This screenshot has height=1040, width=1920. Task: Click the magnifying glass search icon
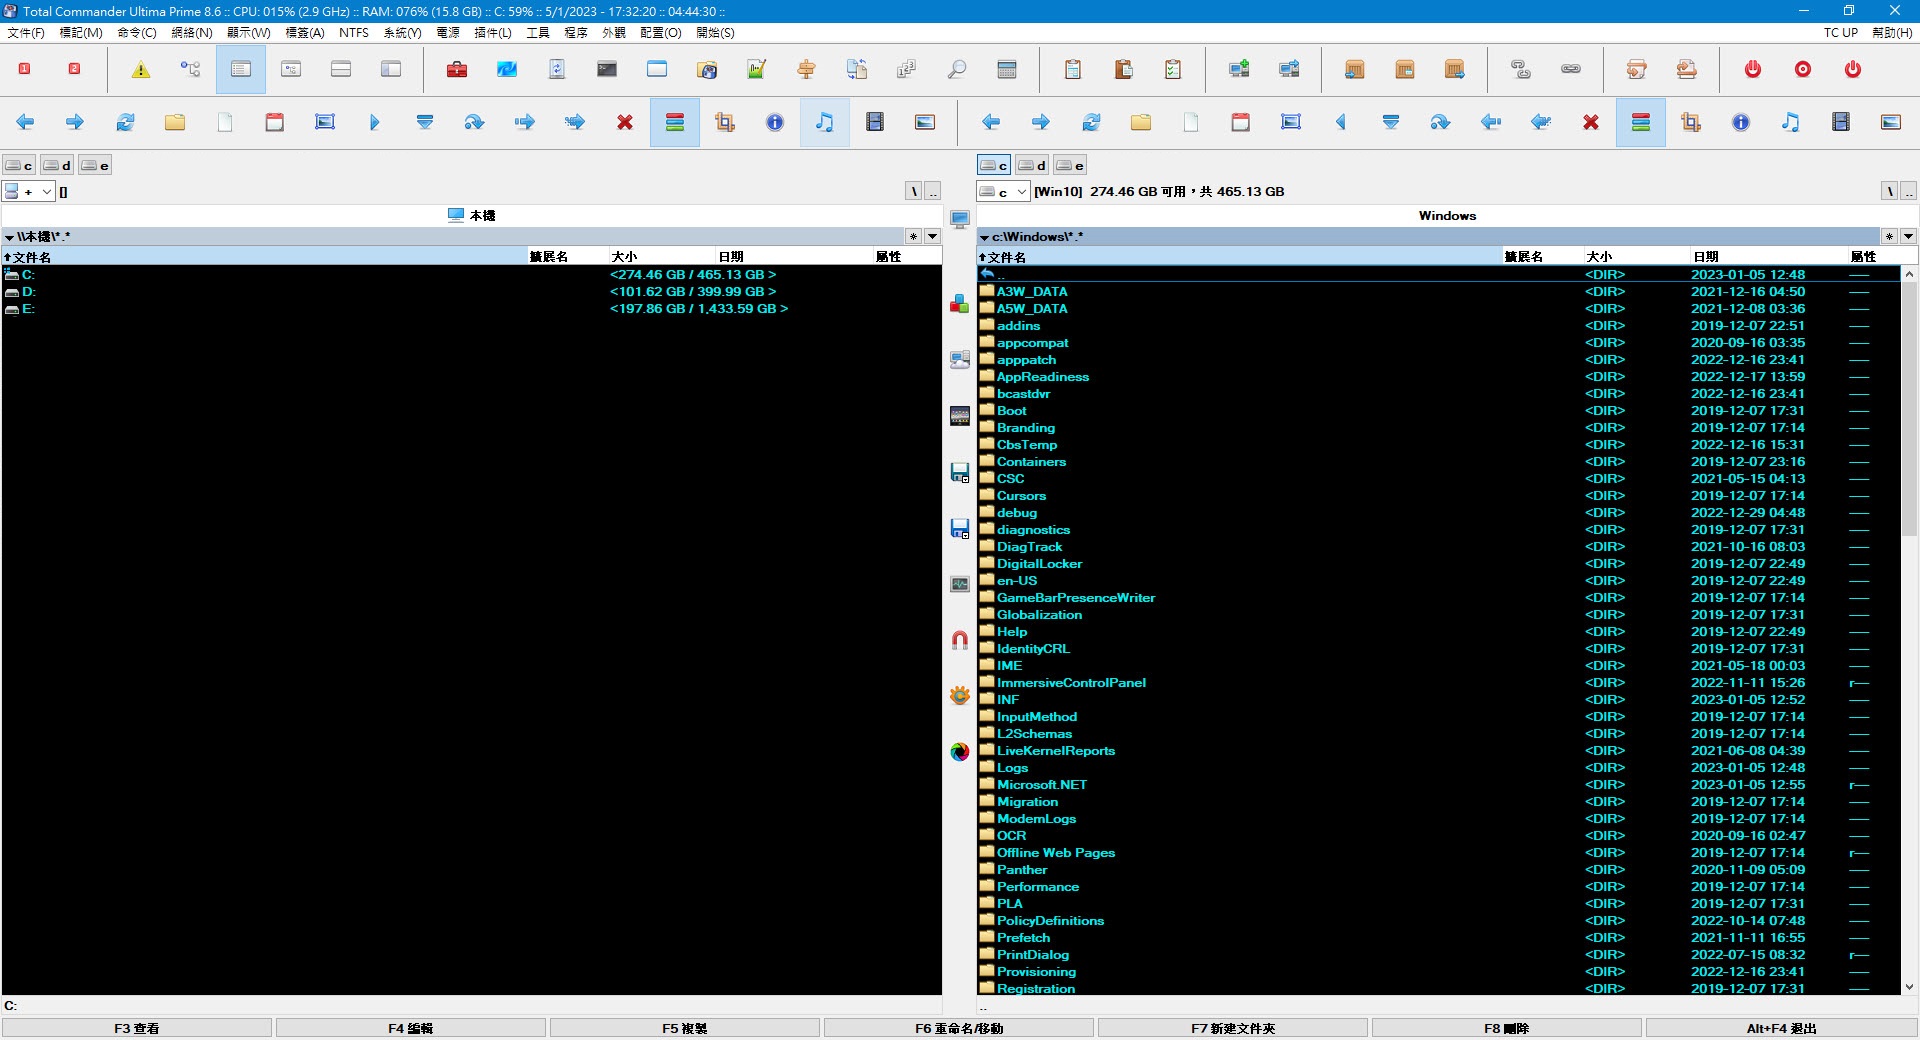(x=957, y=69)
